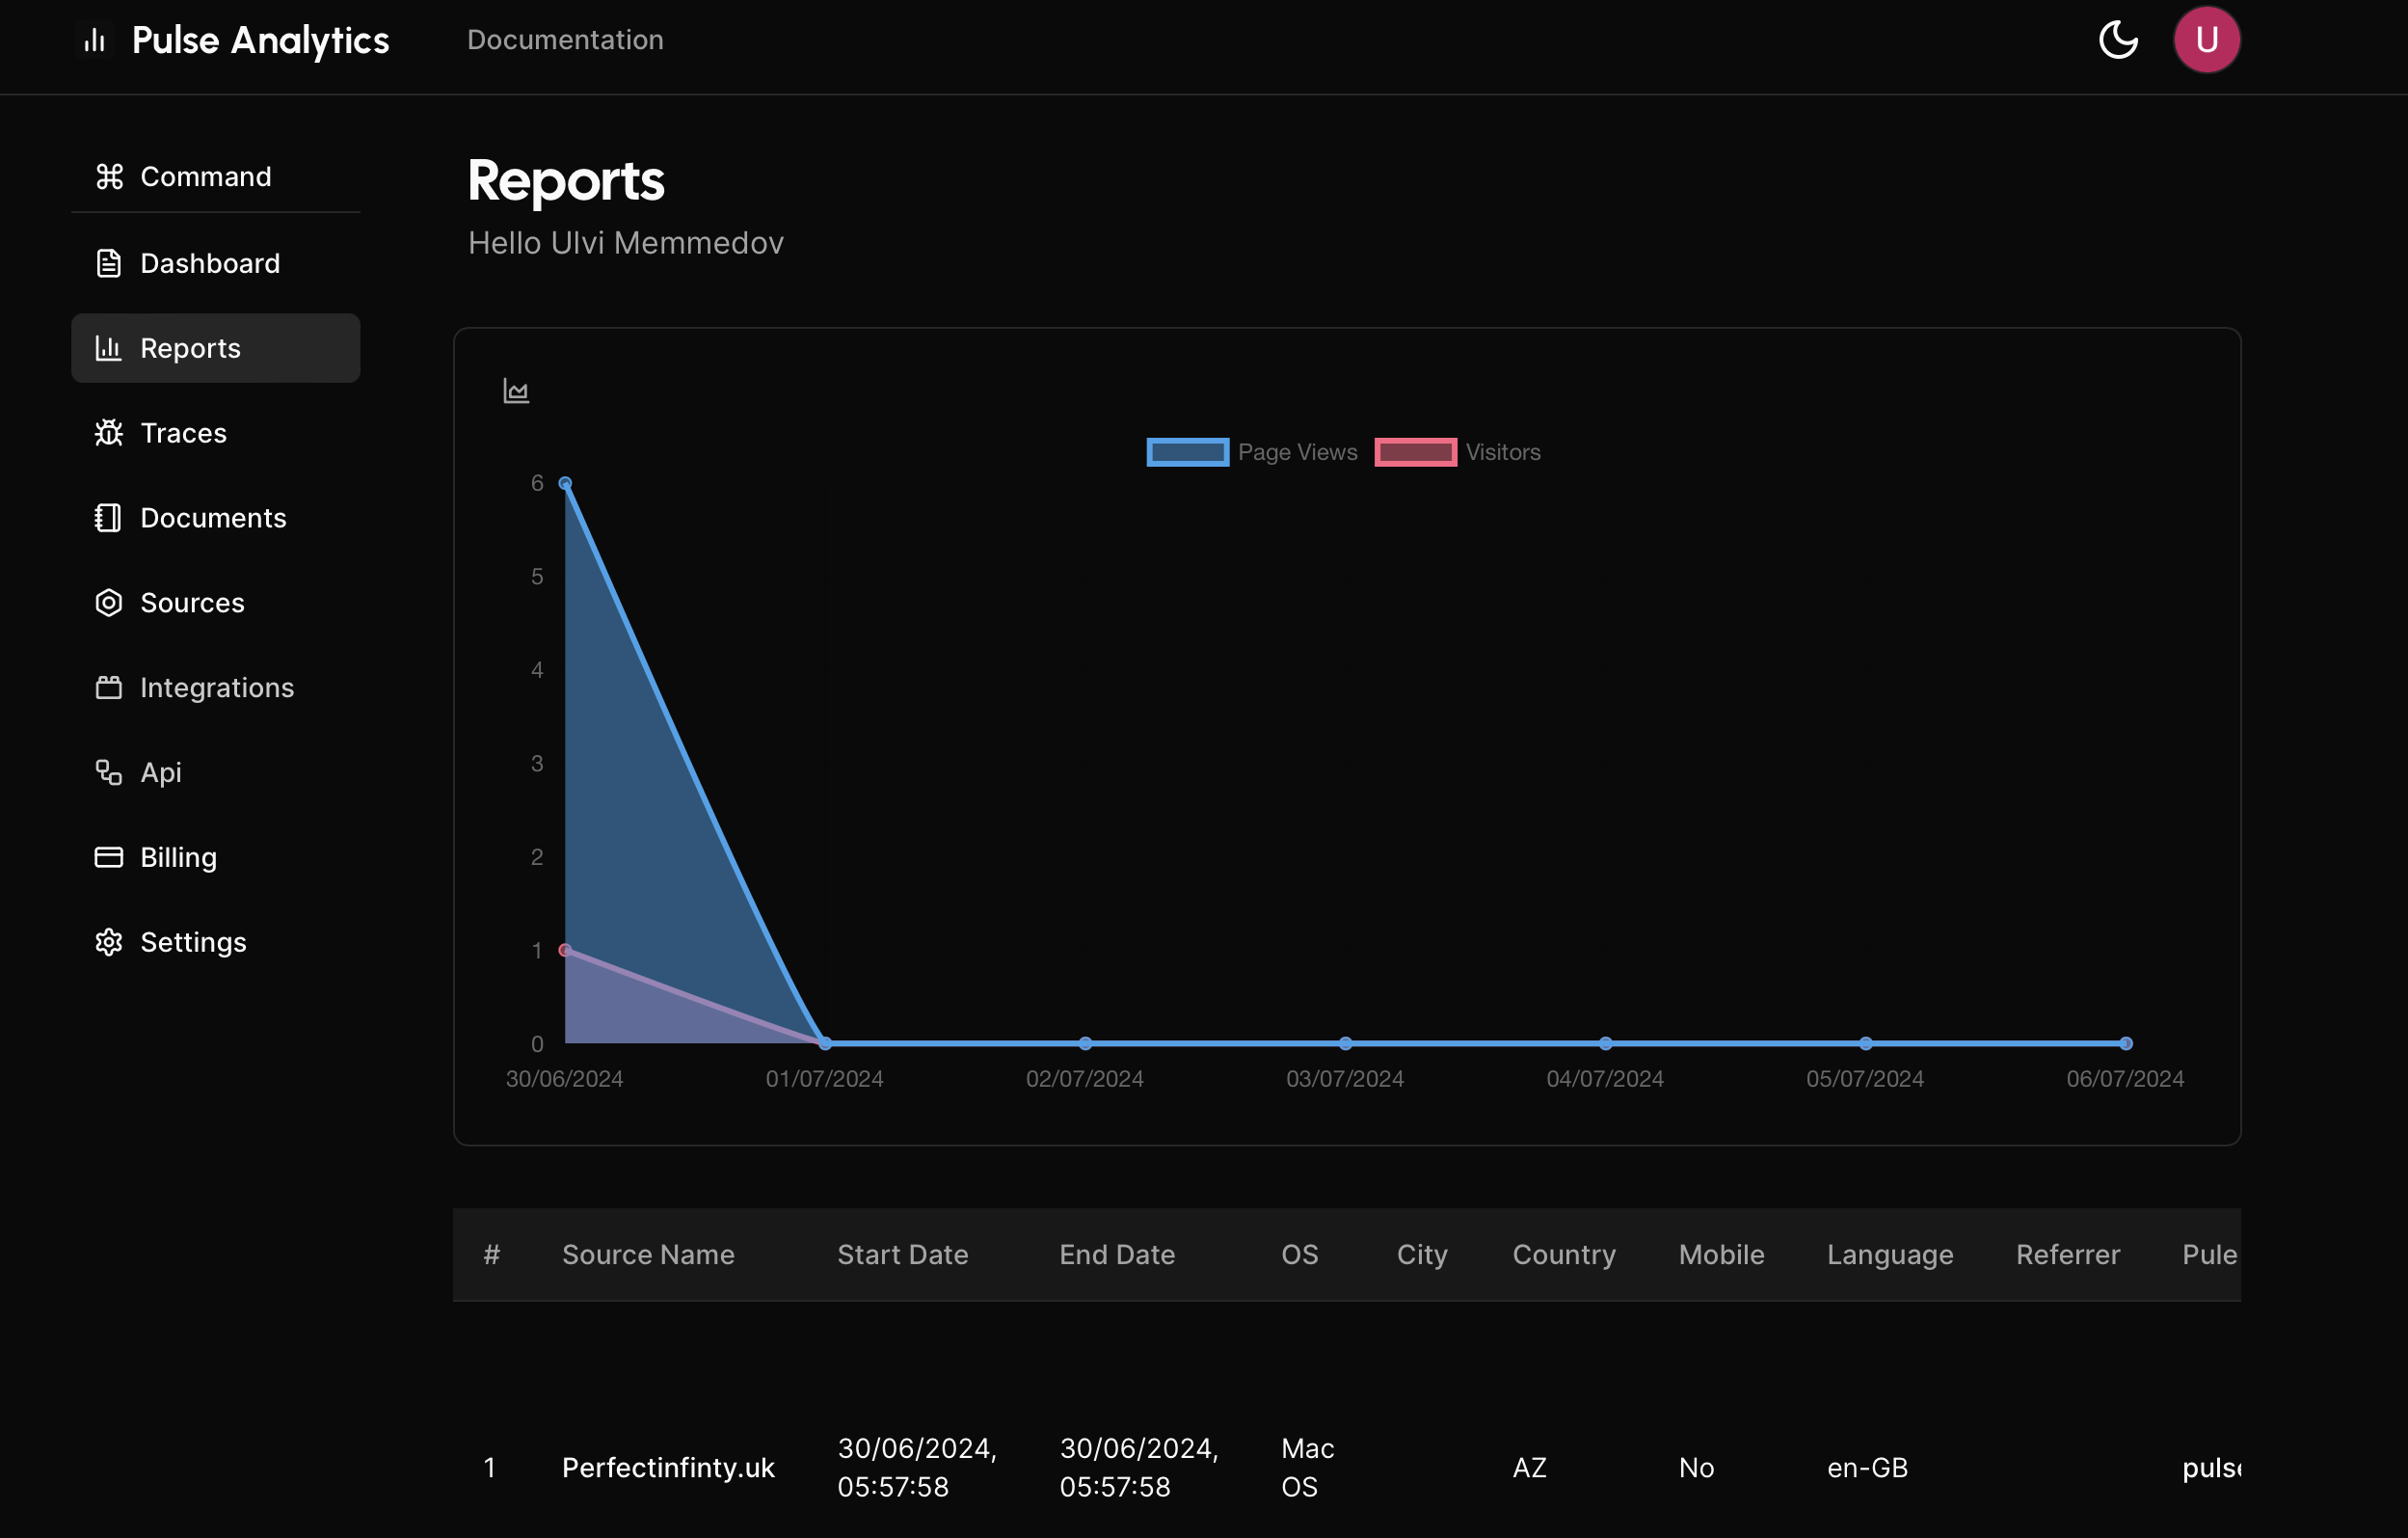The image size is (2408, 1538).
Task: Click the data point at 03/07/2024
Action: click(1345, 1043)
